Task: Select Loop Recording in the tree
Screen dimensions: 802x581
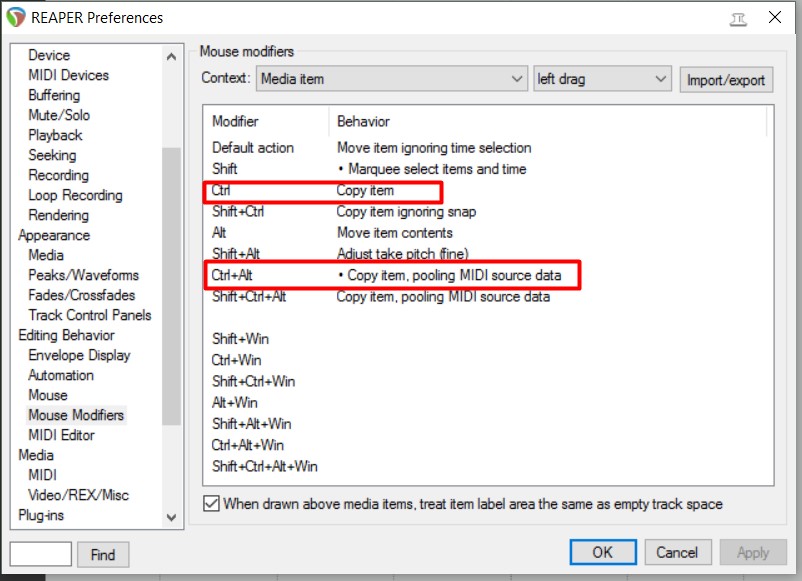Action: click(x=76, y=195)
